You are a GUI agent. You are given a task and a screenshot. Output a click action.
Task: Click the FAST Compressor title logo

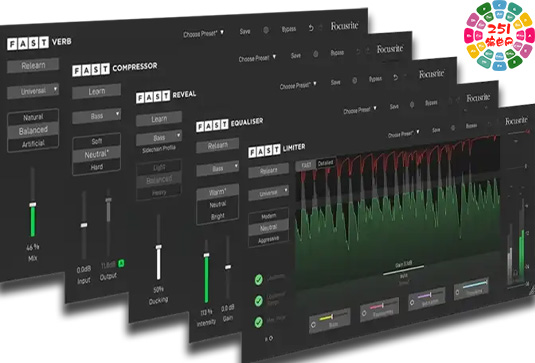(x=115, y=69)
